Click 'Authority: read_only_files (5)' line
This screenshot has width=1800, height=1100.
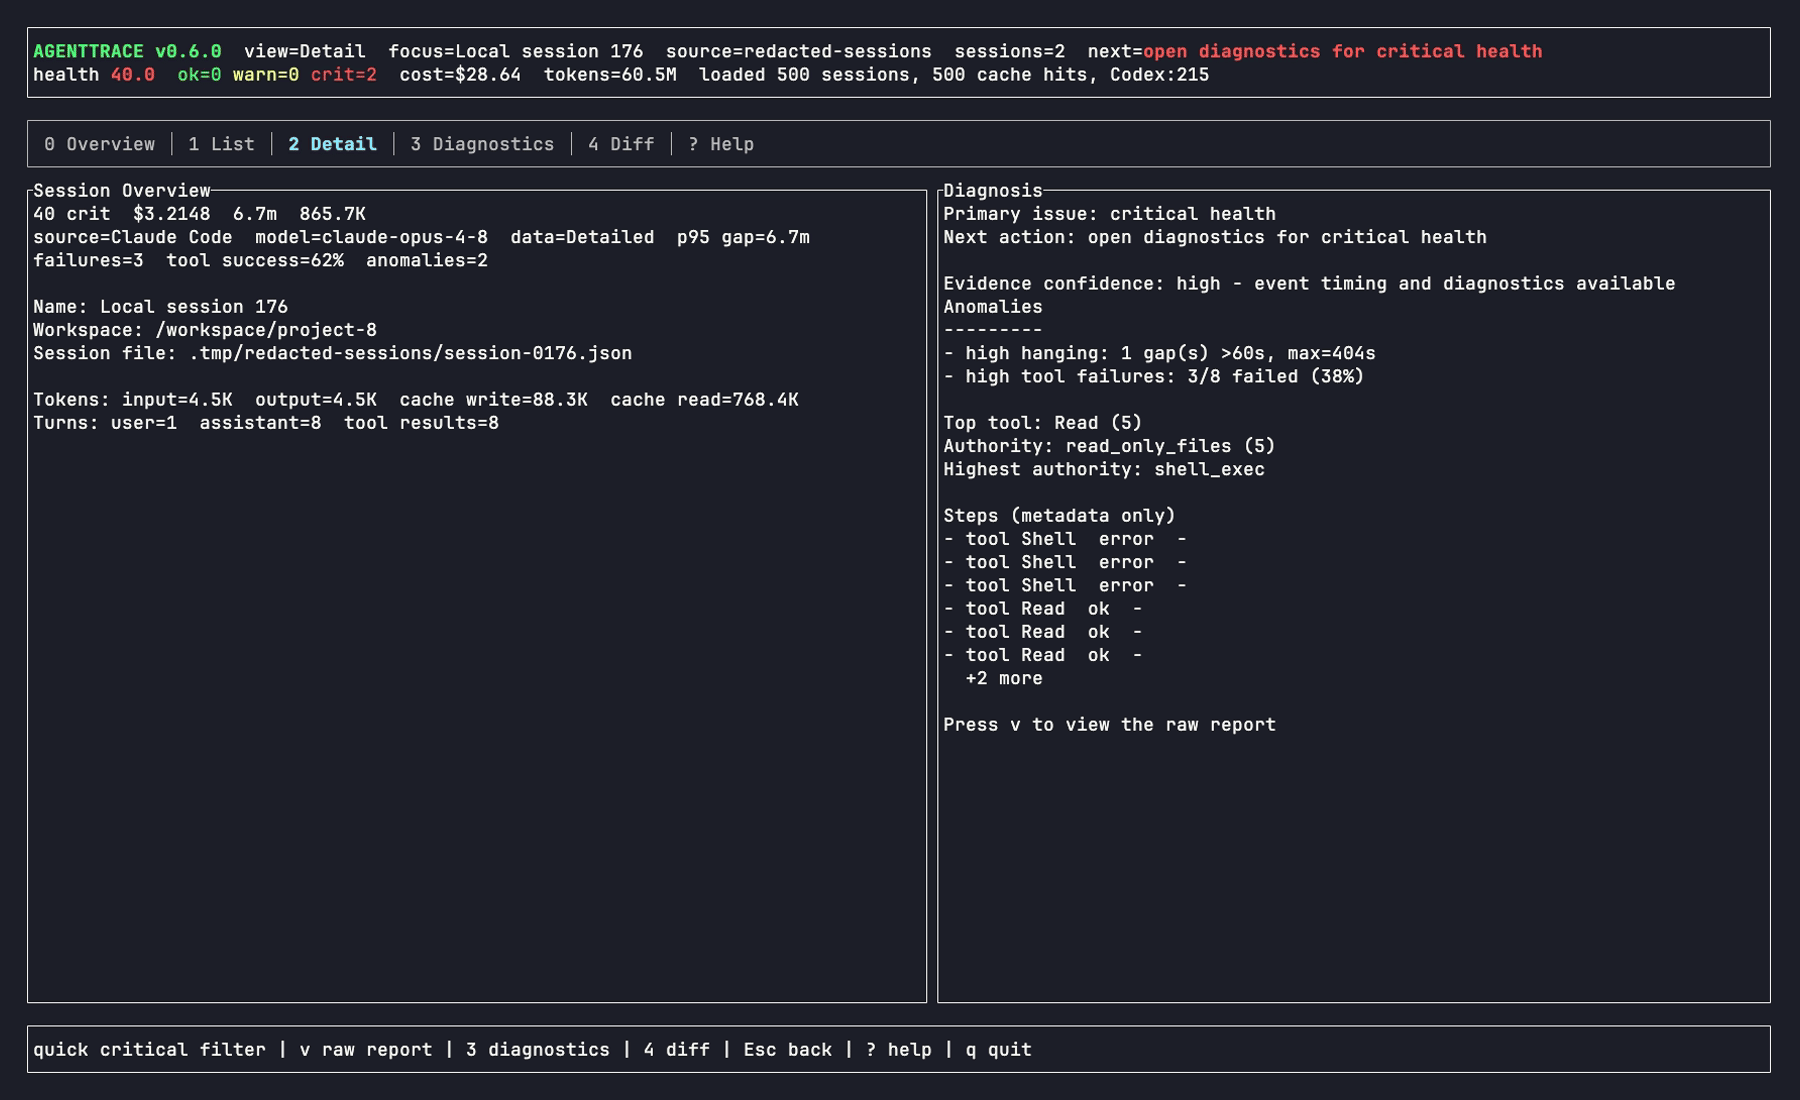pos(1110,446)
